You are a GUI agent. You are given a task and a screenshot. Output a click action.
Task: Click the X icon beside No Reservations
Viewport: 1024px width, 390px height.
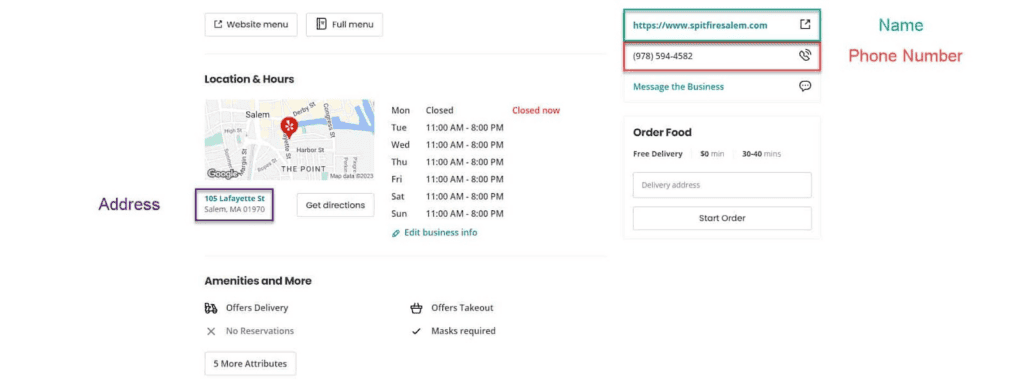click(211, 331)
